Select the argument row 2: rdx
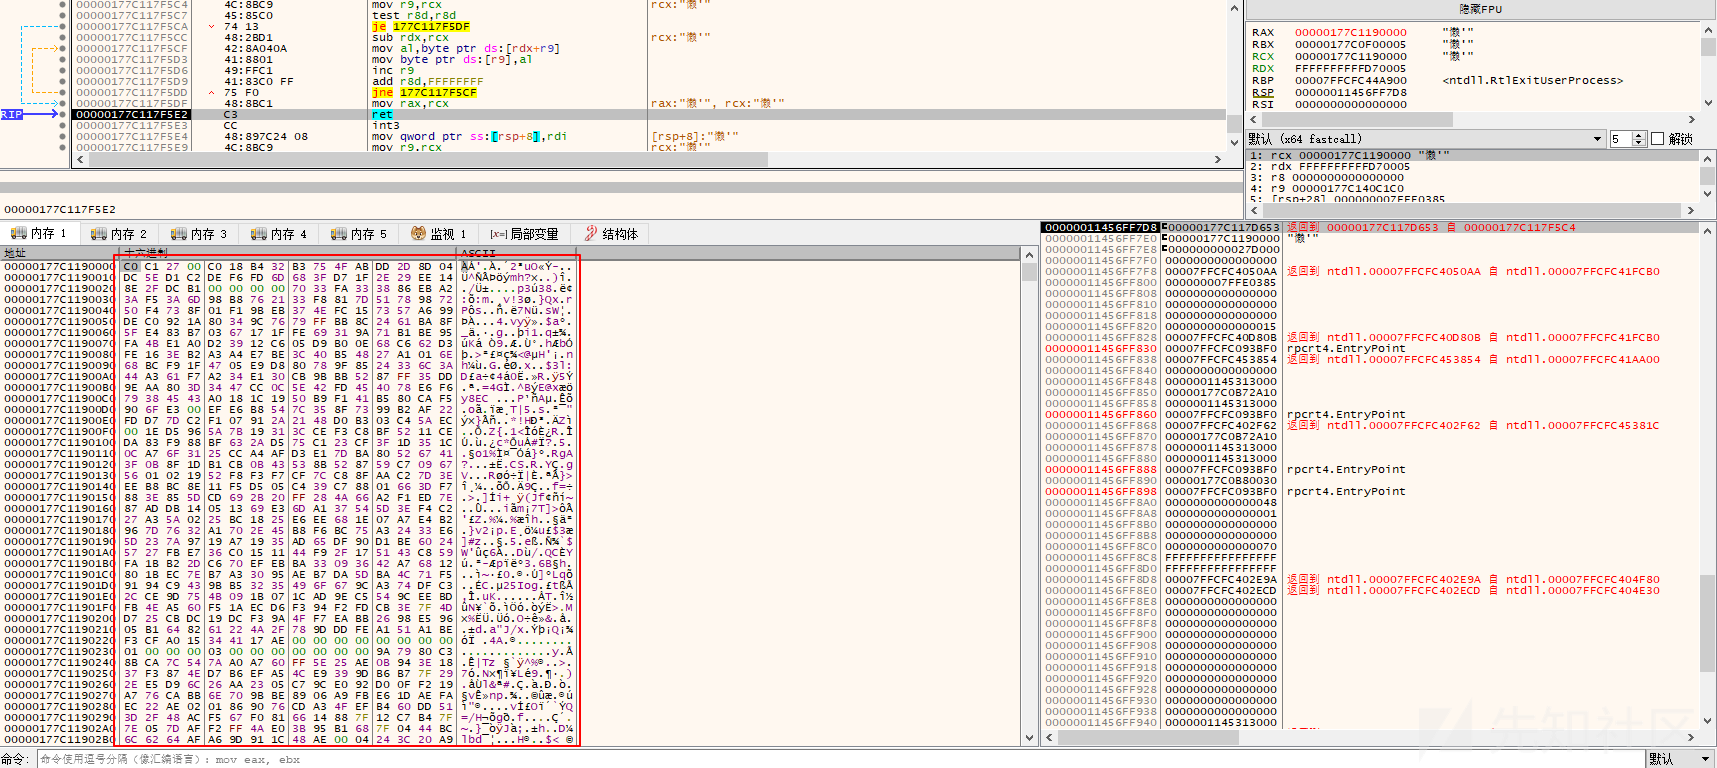 pos(1470,167)
